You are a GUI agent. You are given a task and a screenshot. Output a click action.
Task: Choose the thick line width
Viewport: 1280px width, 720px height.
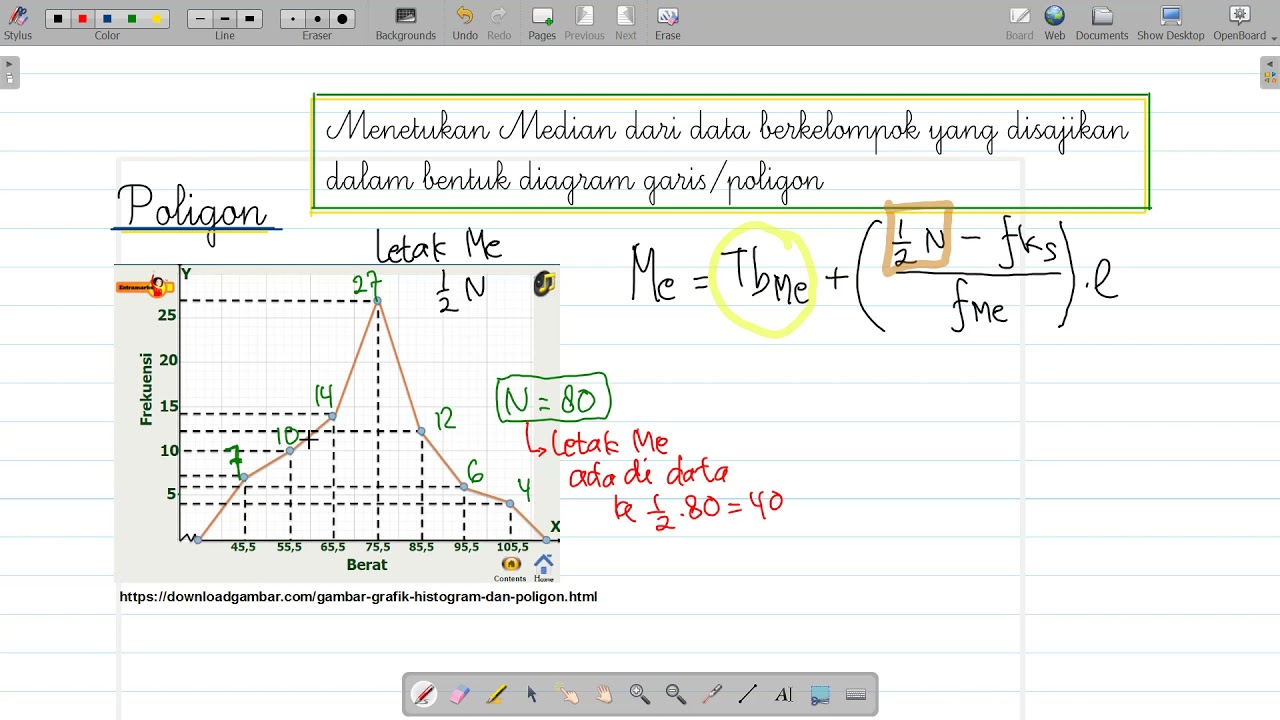coord(249,19)
